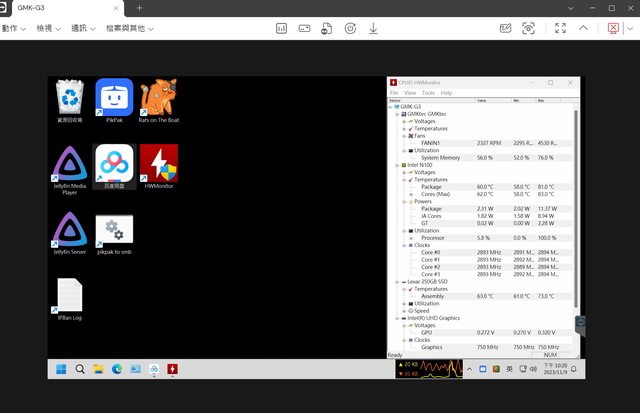Screen dimensions: 640x413
Task: Open the View menu in HWMonitor
Action: [x=410, y=92]
